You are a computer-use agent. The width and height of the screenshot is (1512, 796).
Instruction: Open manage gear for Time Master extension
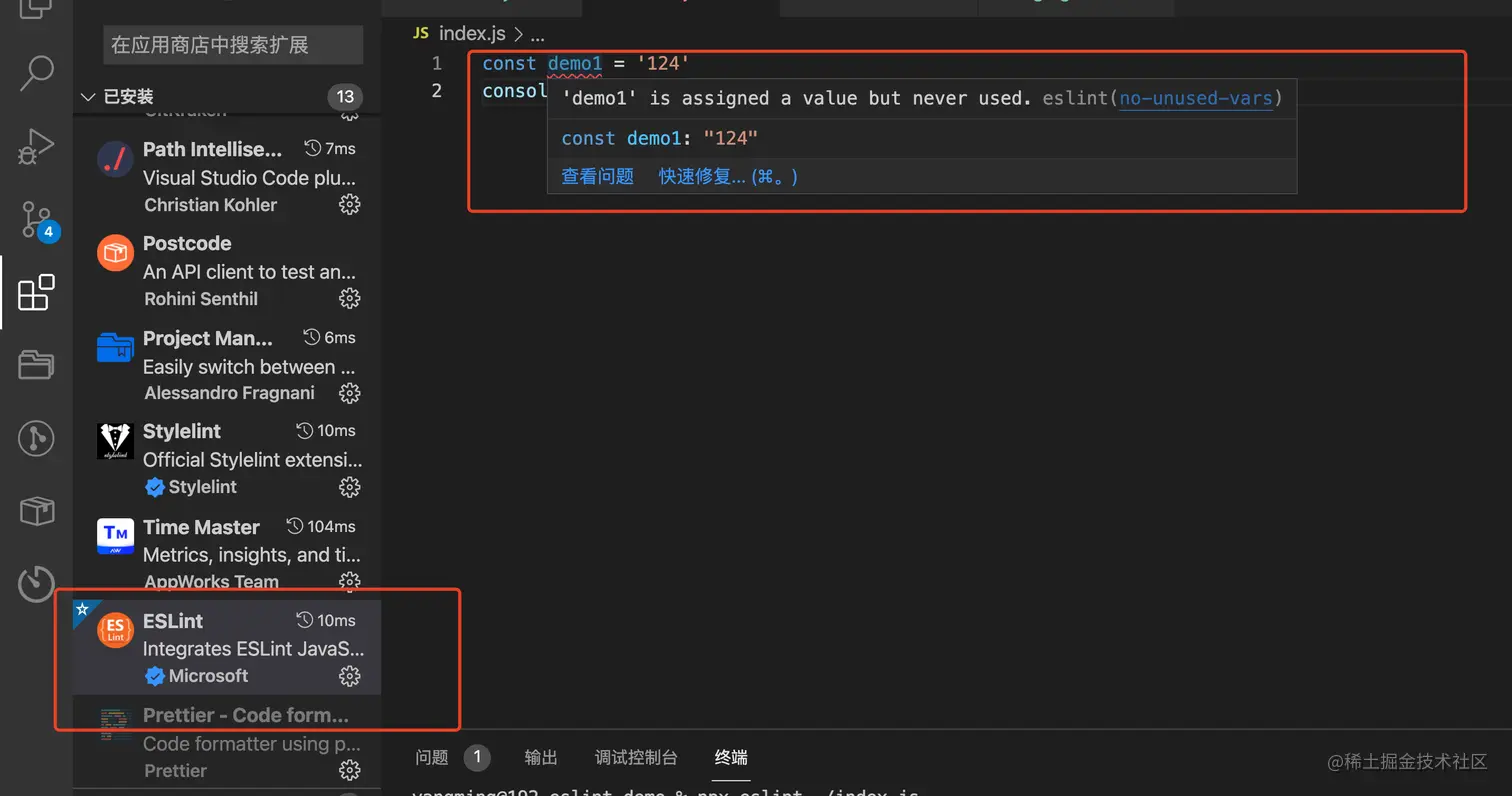(349, 580)
